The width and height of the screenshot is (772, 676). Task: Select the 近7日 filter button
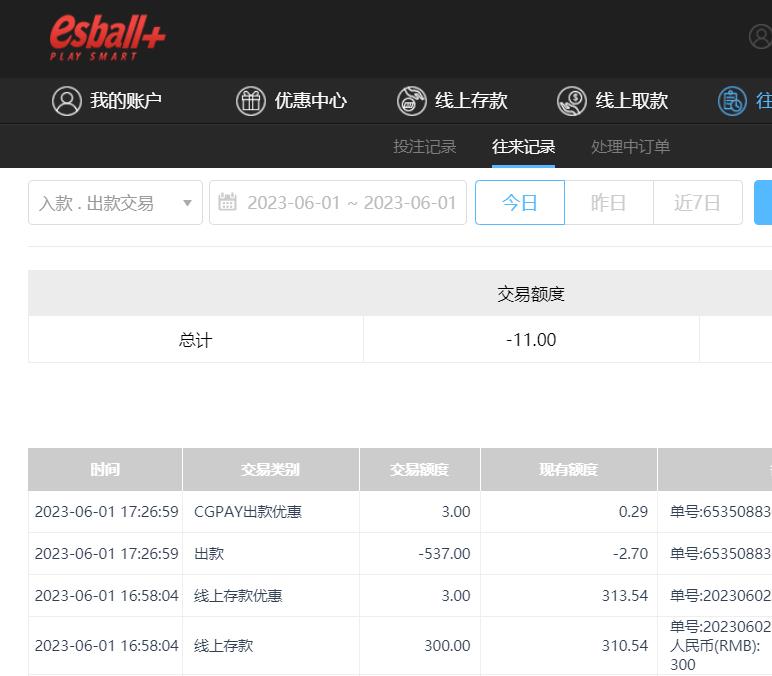tap(698, 202)
